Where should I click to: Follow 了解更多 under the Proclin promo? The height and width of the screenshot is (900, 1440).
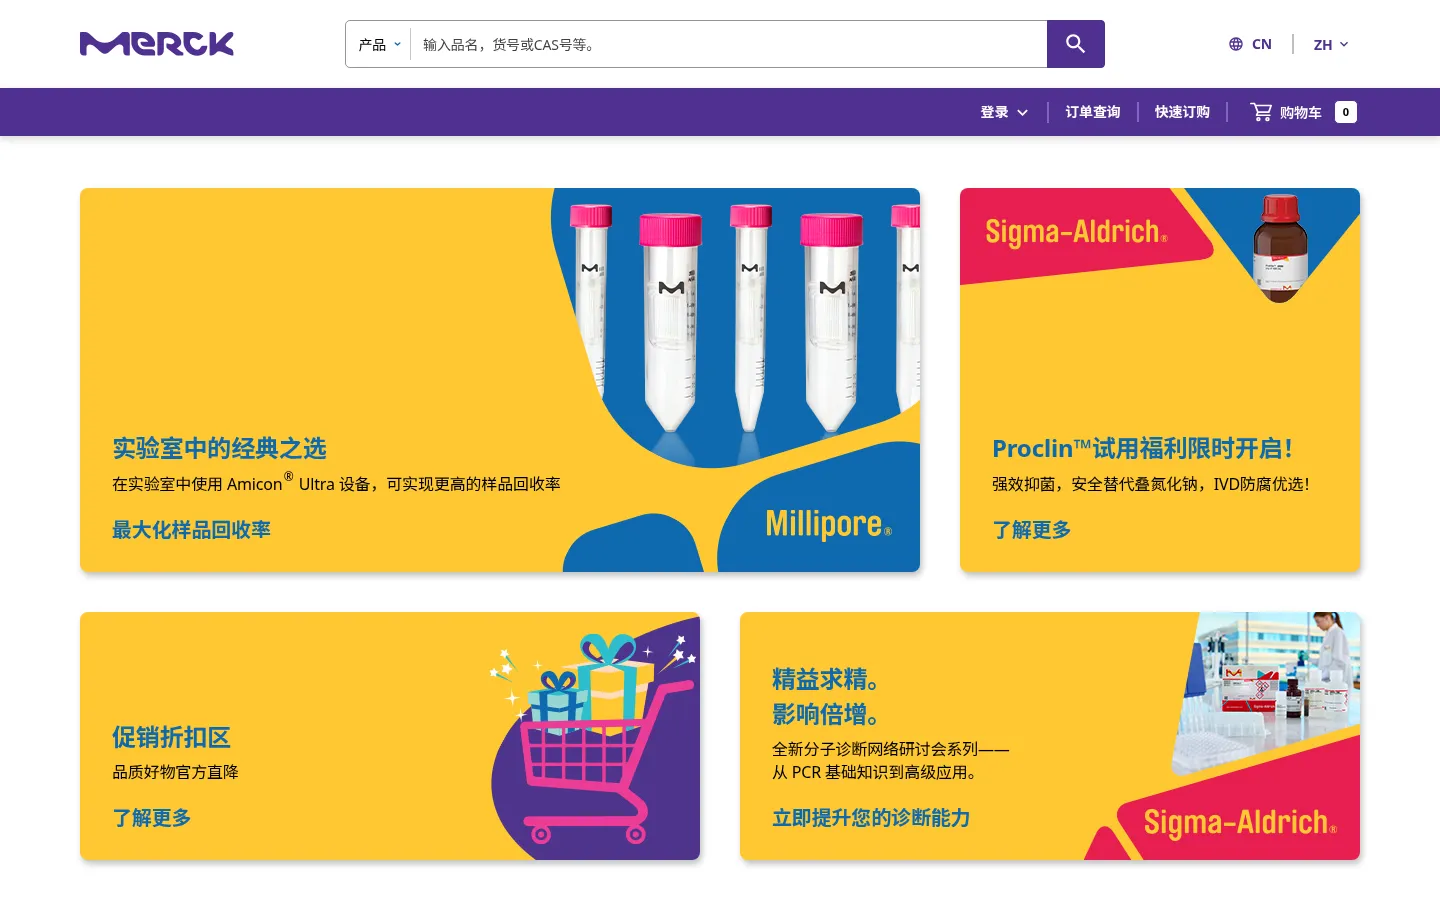(1031, 530)
